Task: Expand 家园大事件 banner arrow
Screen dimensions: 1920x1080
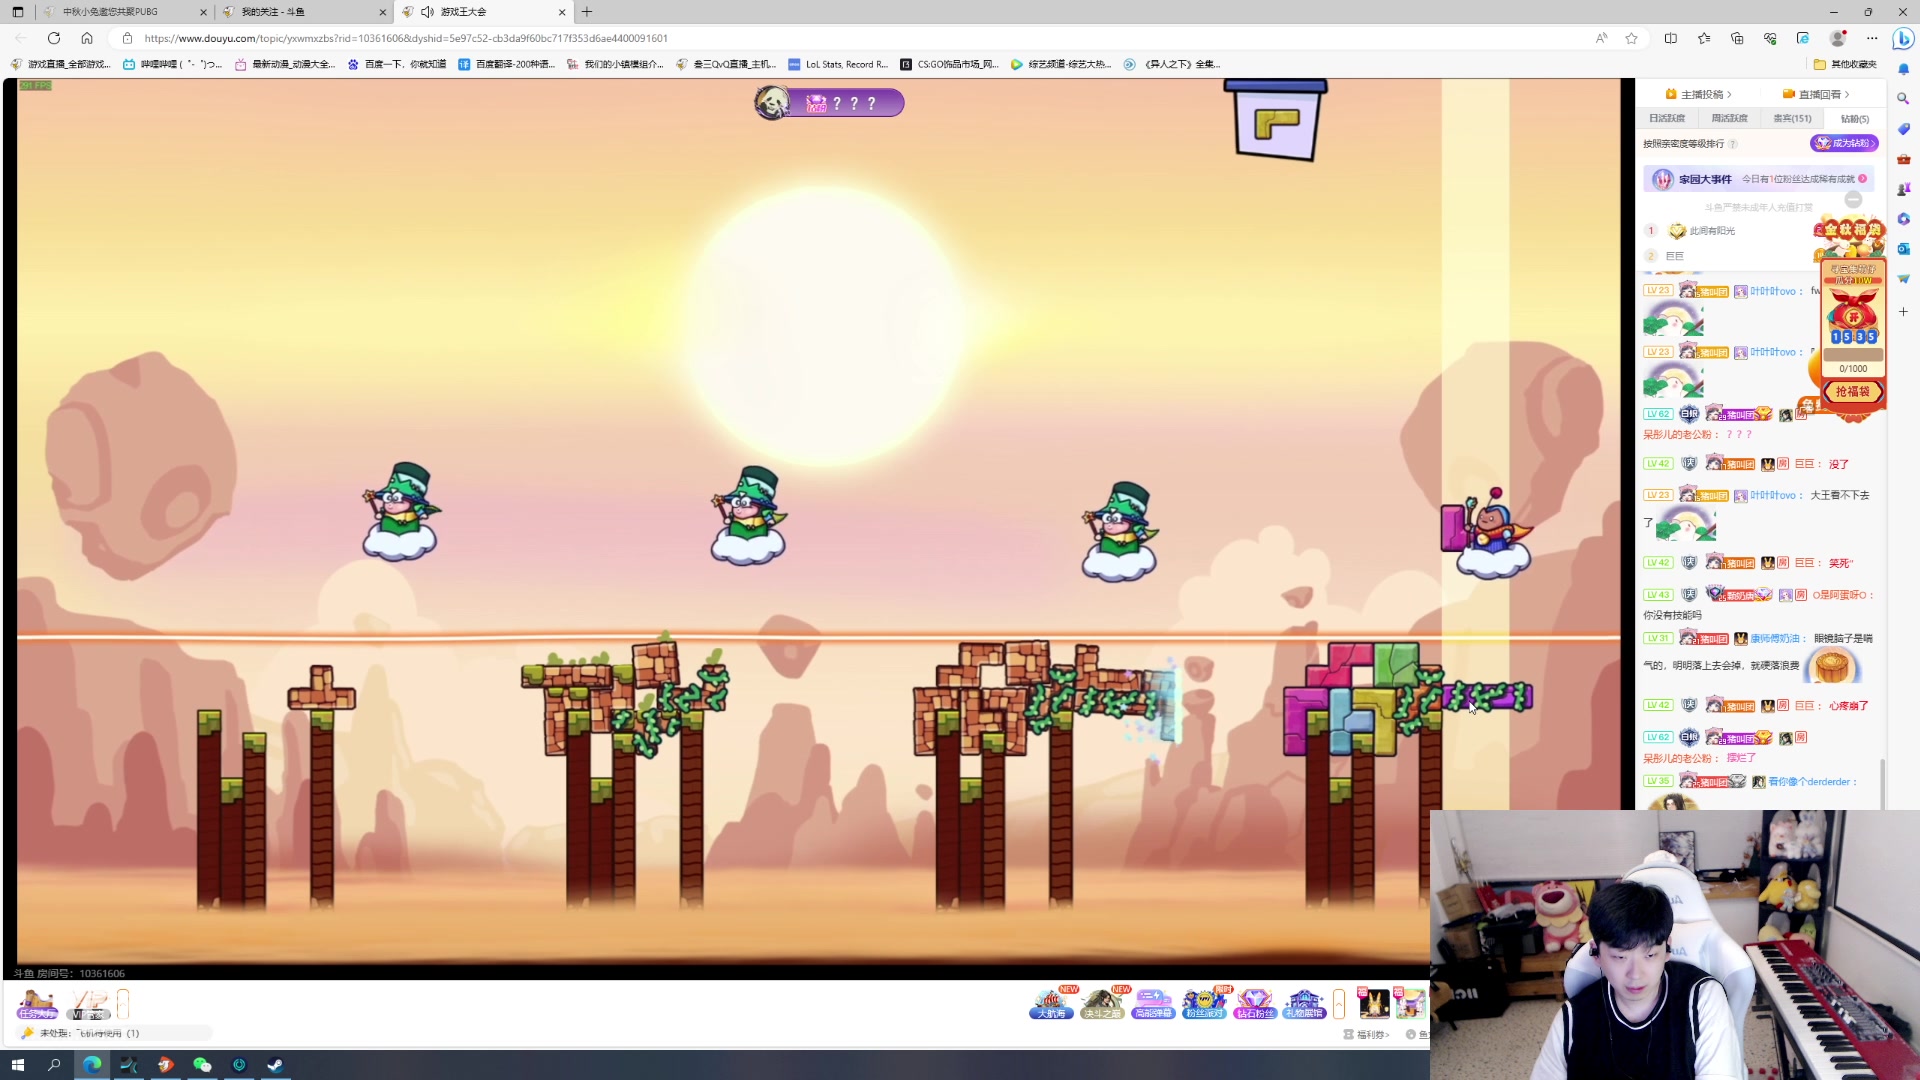Action: point(1862,179)
